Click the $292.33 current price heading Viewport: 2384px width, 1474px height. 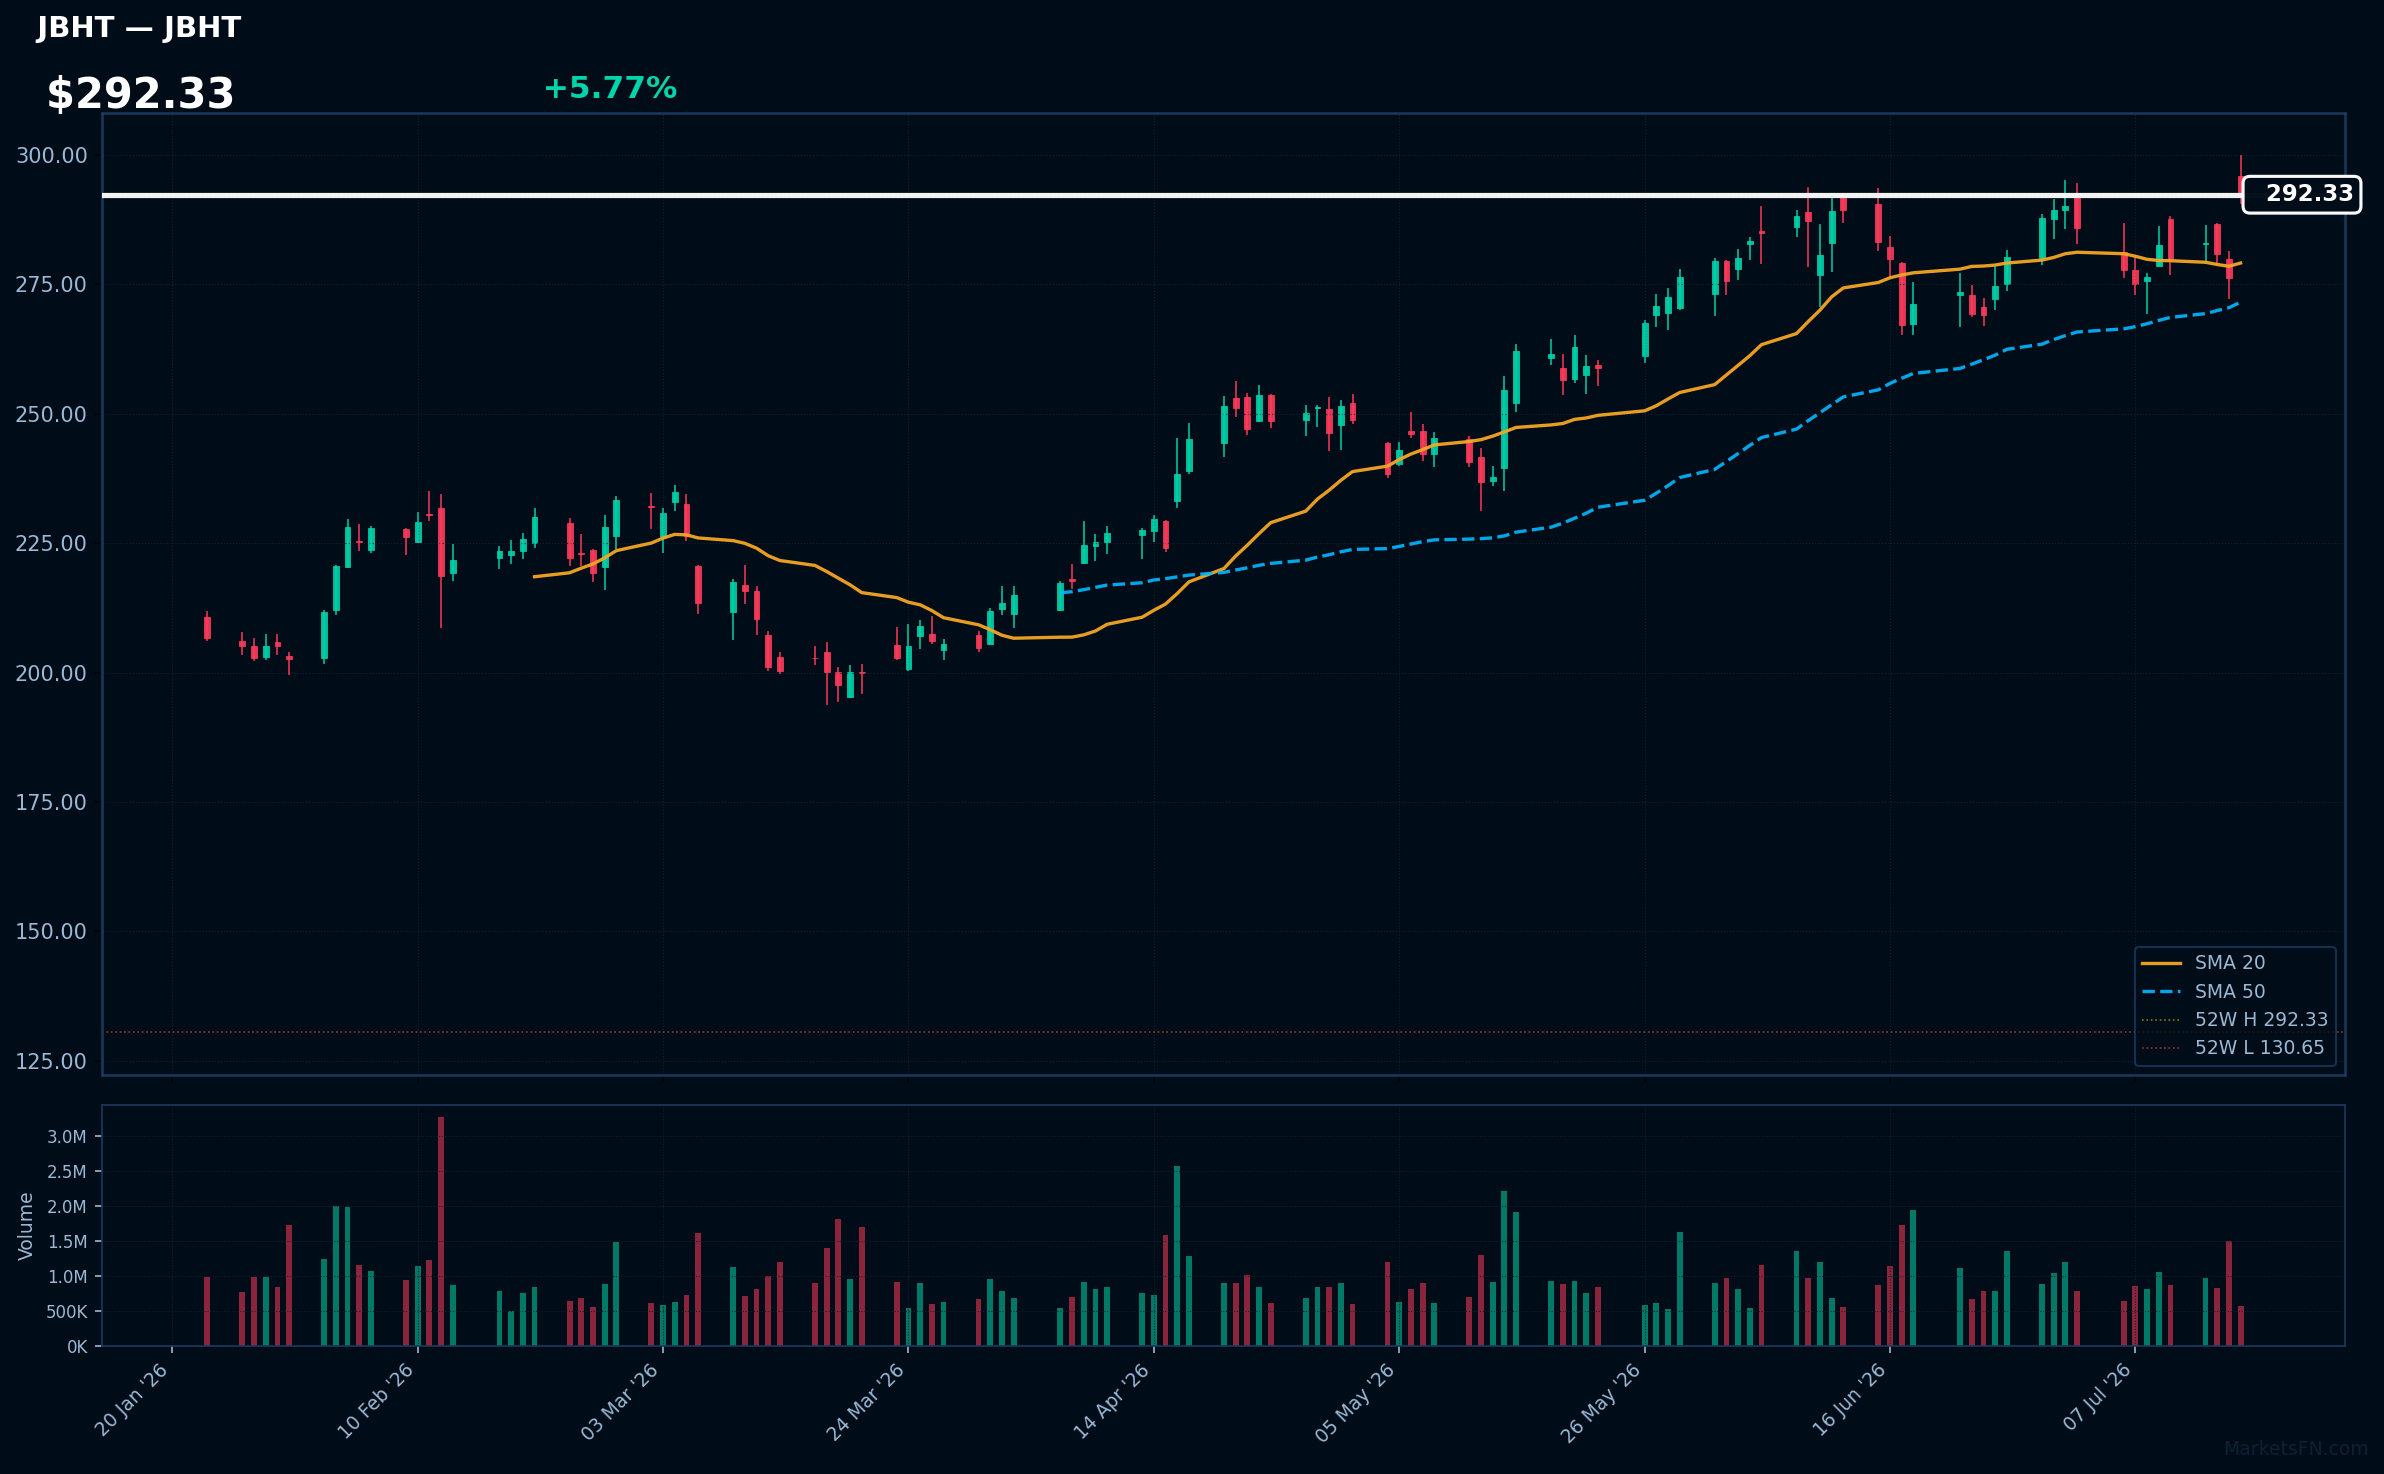coord(140,93)
